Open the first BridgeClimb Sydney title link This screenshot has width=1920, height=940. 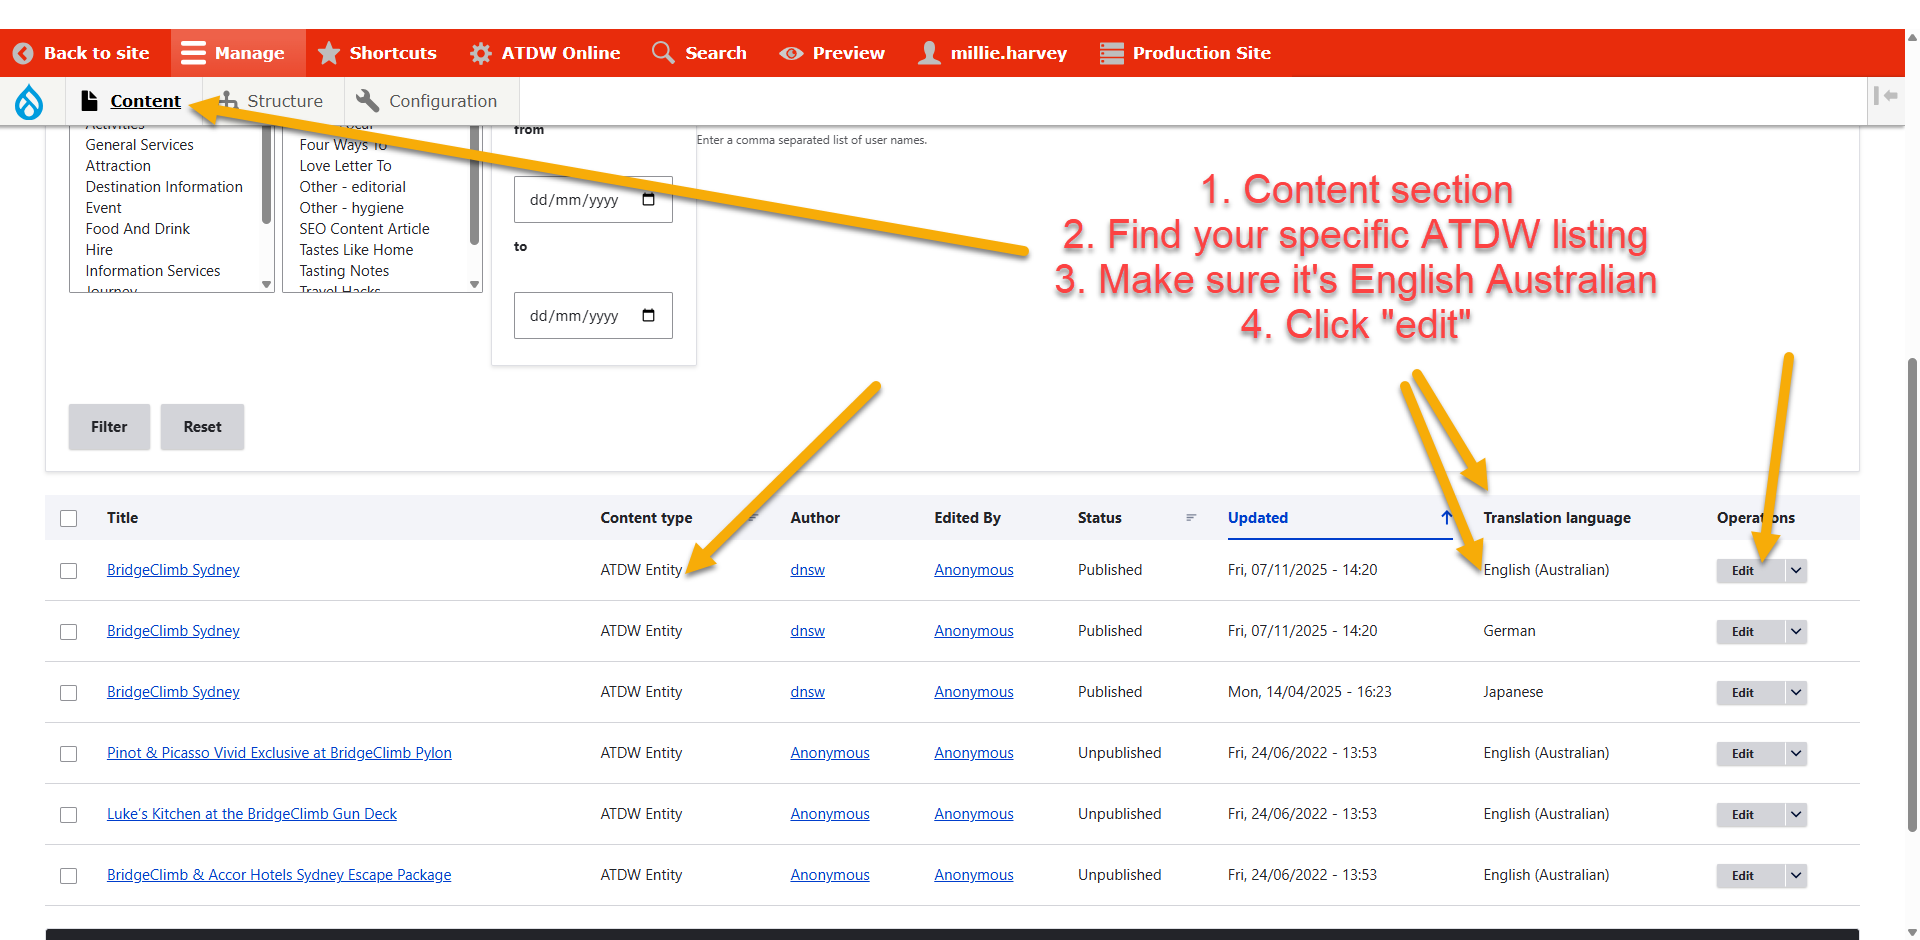(x=173, y=570)
